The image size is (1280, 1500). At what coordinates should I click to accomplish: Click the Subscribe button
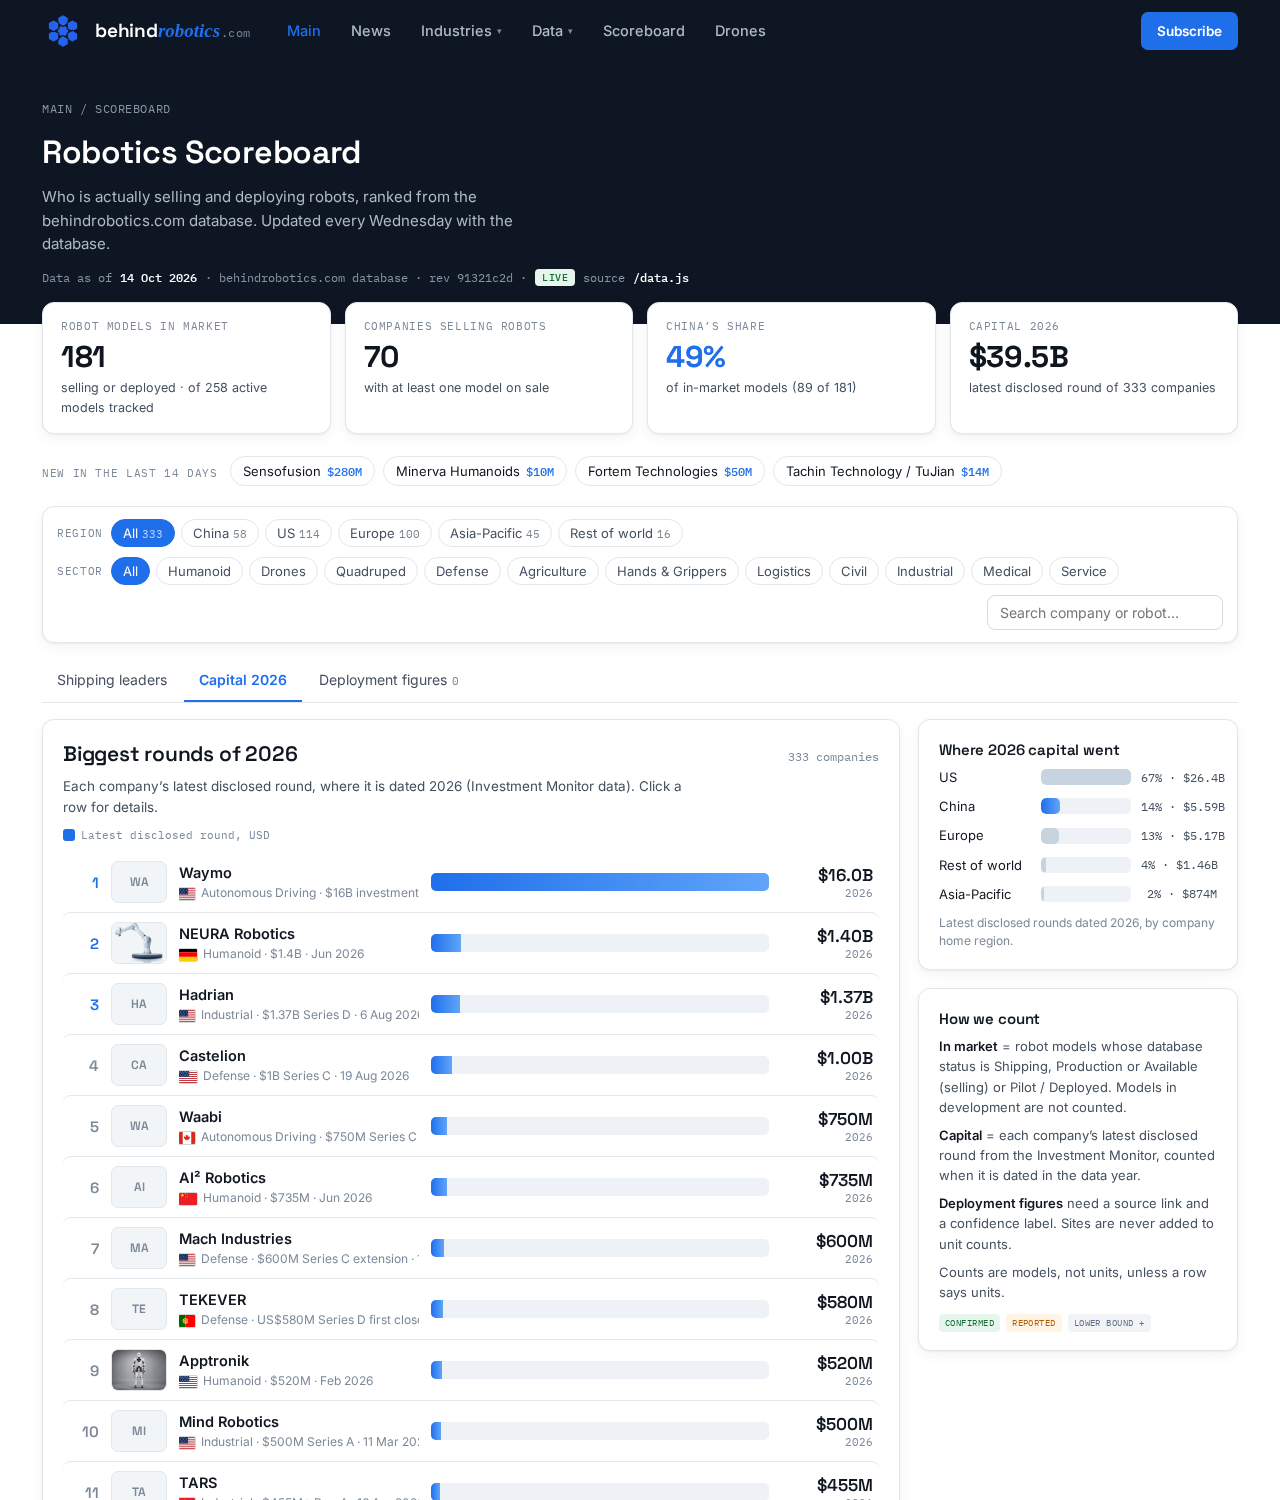(1189, 31)
